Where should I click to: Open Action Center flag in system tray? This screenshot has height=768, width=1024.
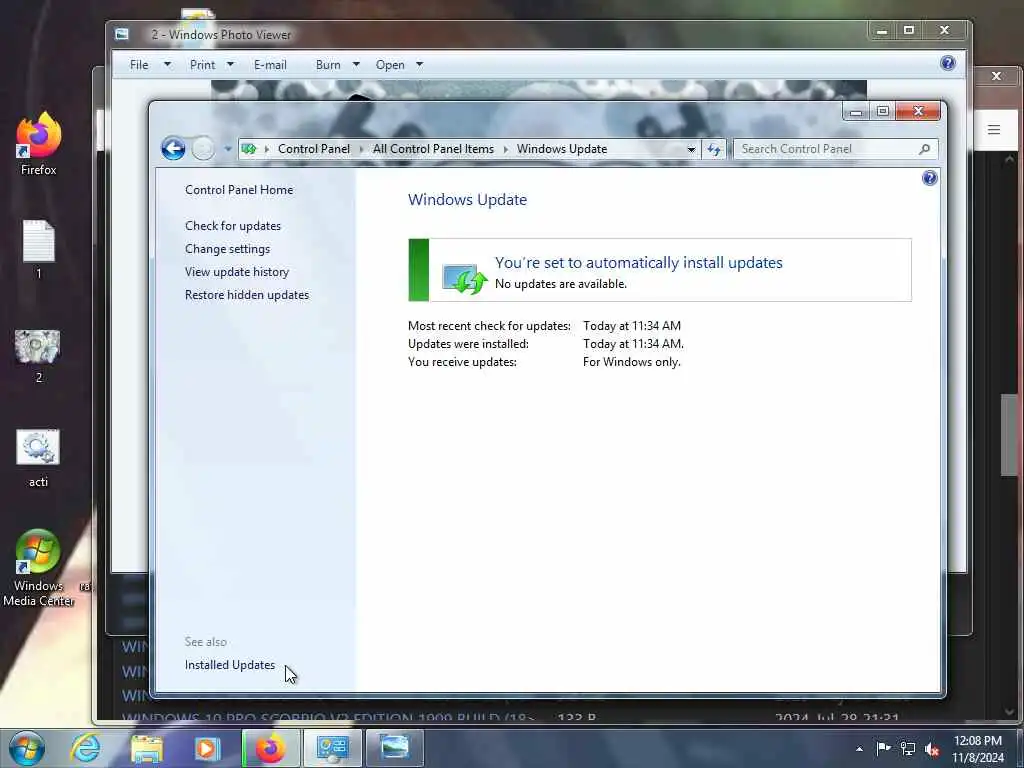[x=884, y=748]
